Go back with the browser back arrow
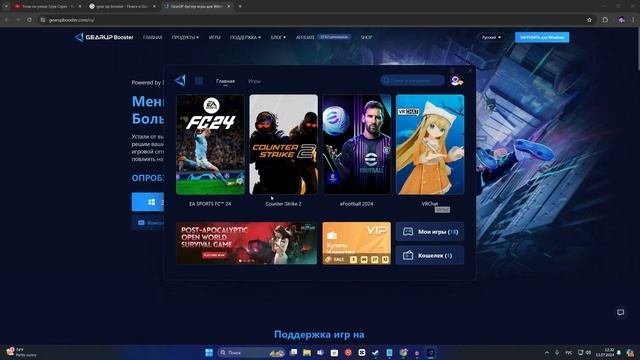This screenshot has height=360, width=640. (x=7, y=20)
